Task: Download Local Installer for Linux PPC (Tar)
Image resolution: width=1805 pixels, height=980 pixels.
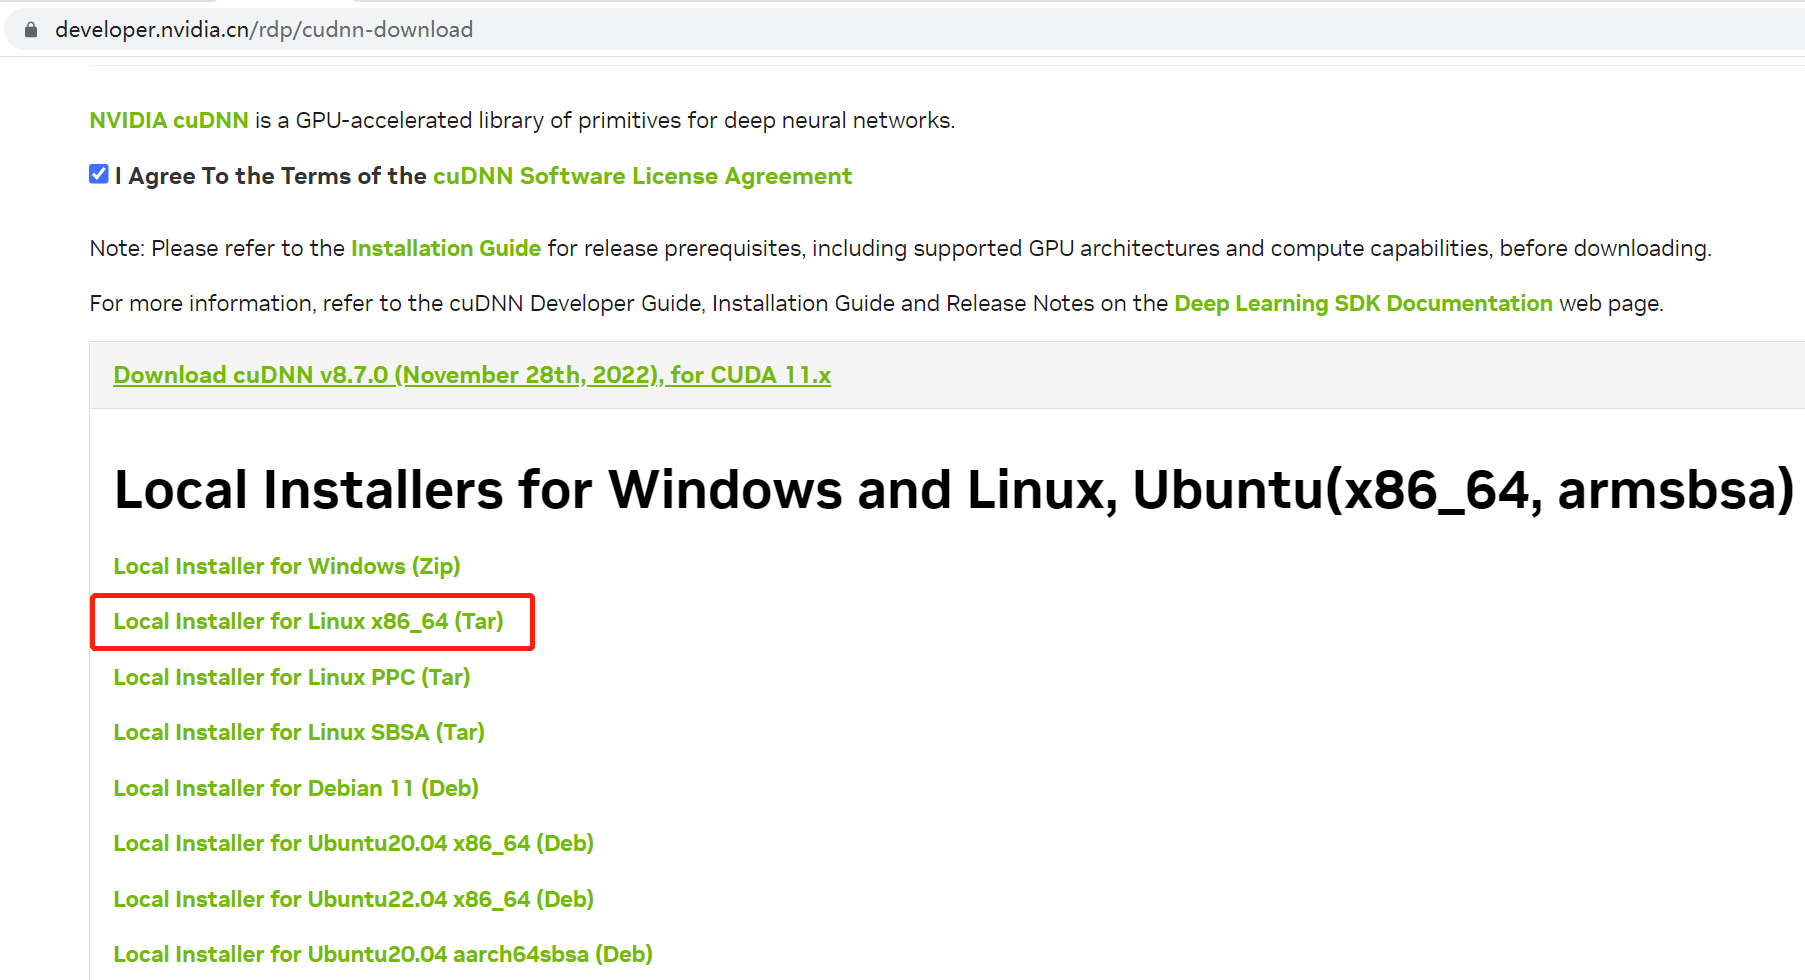Action: click(292, 677)
